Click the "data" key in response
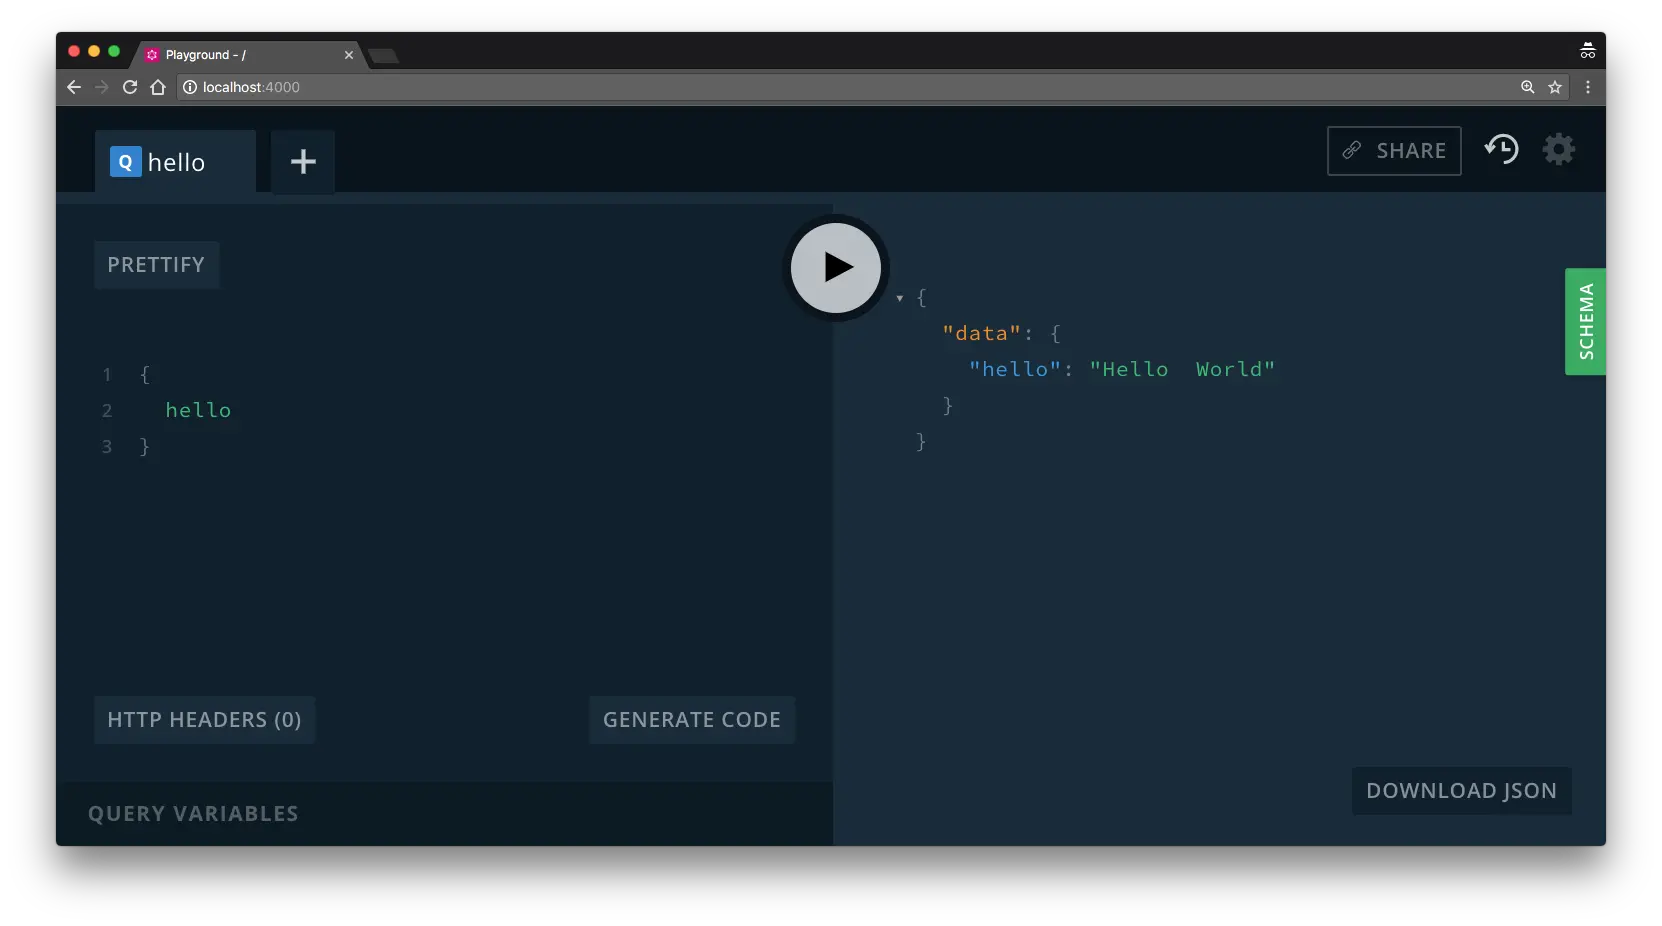The height and width of the screenshot is (926, 1662). coord(981,333)
